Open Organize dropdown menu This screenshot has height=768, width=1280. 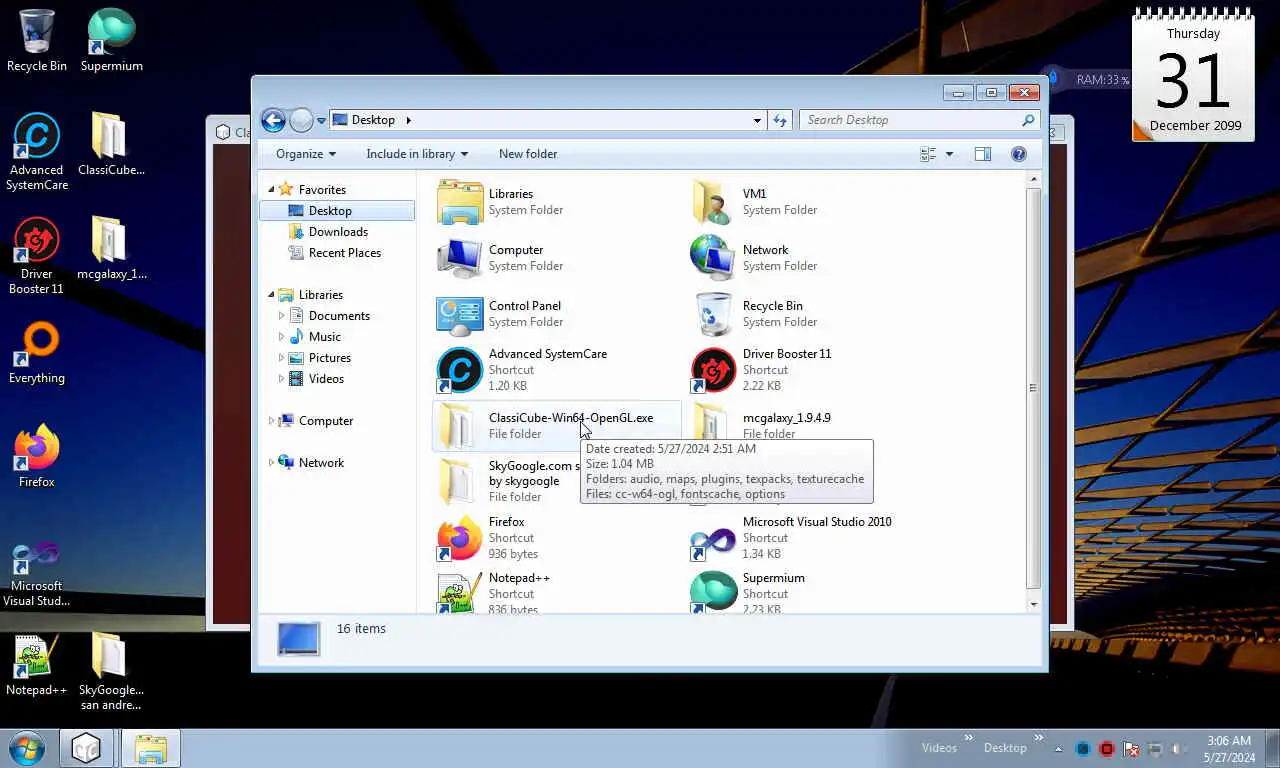click(306, 154)
